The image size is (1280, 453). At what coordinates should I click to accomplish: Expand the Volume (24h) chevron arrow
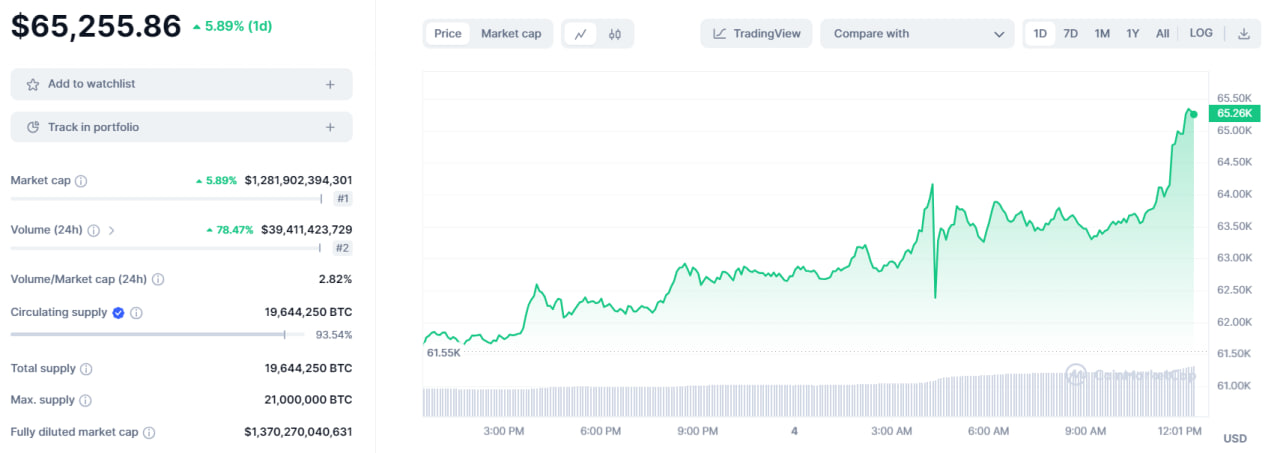click(111, 230)
